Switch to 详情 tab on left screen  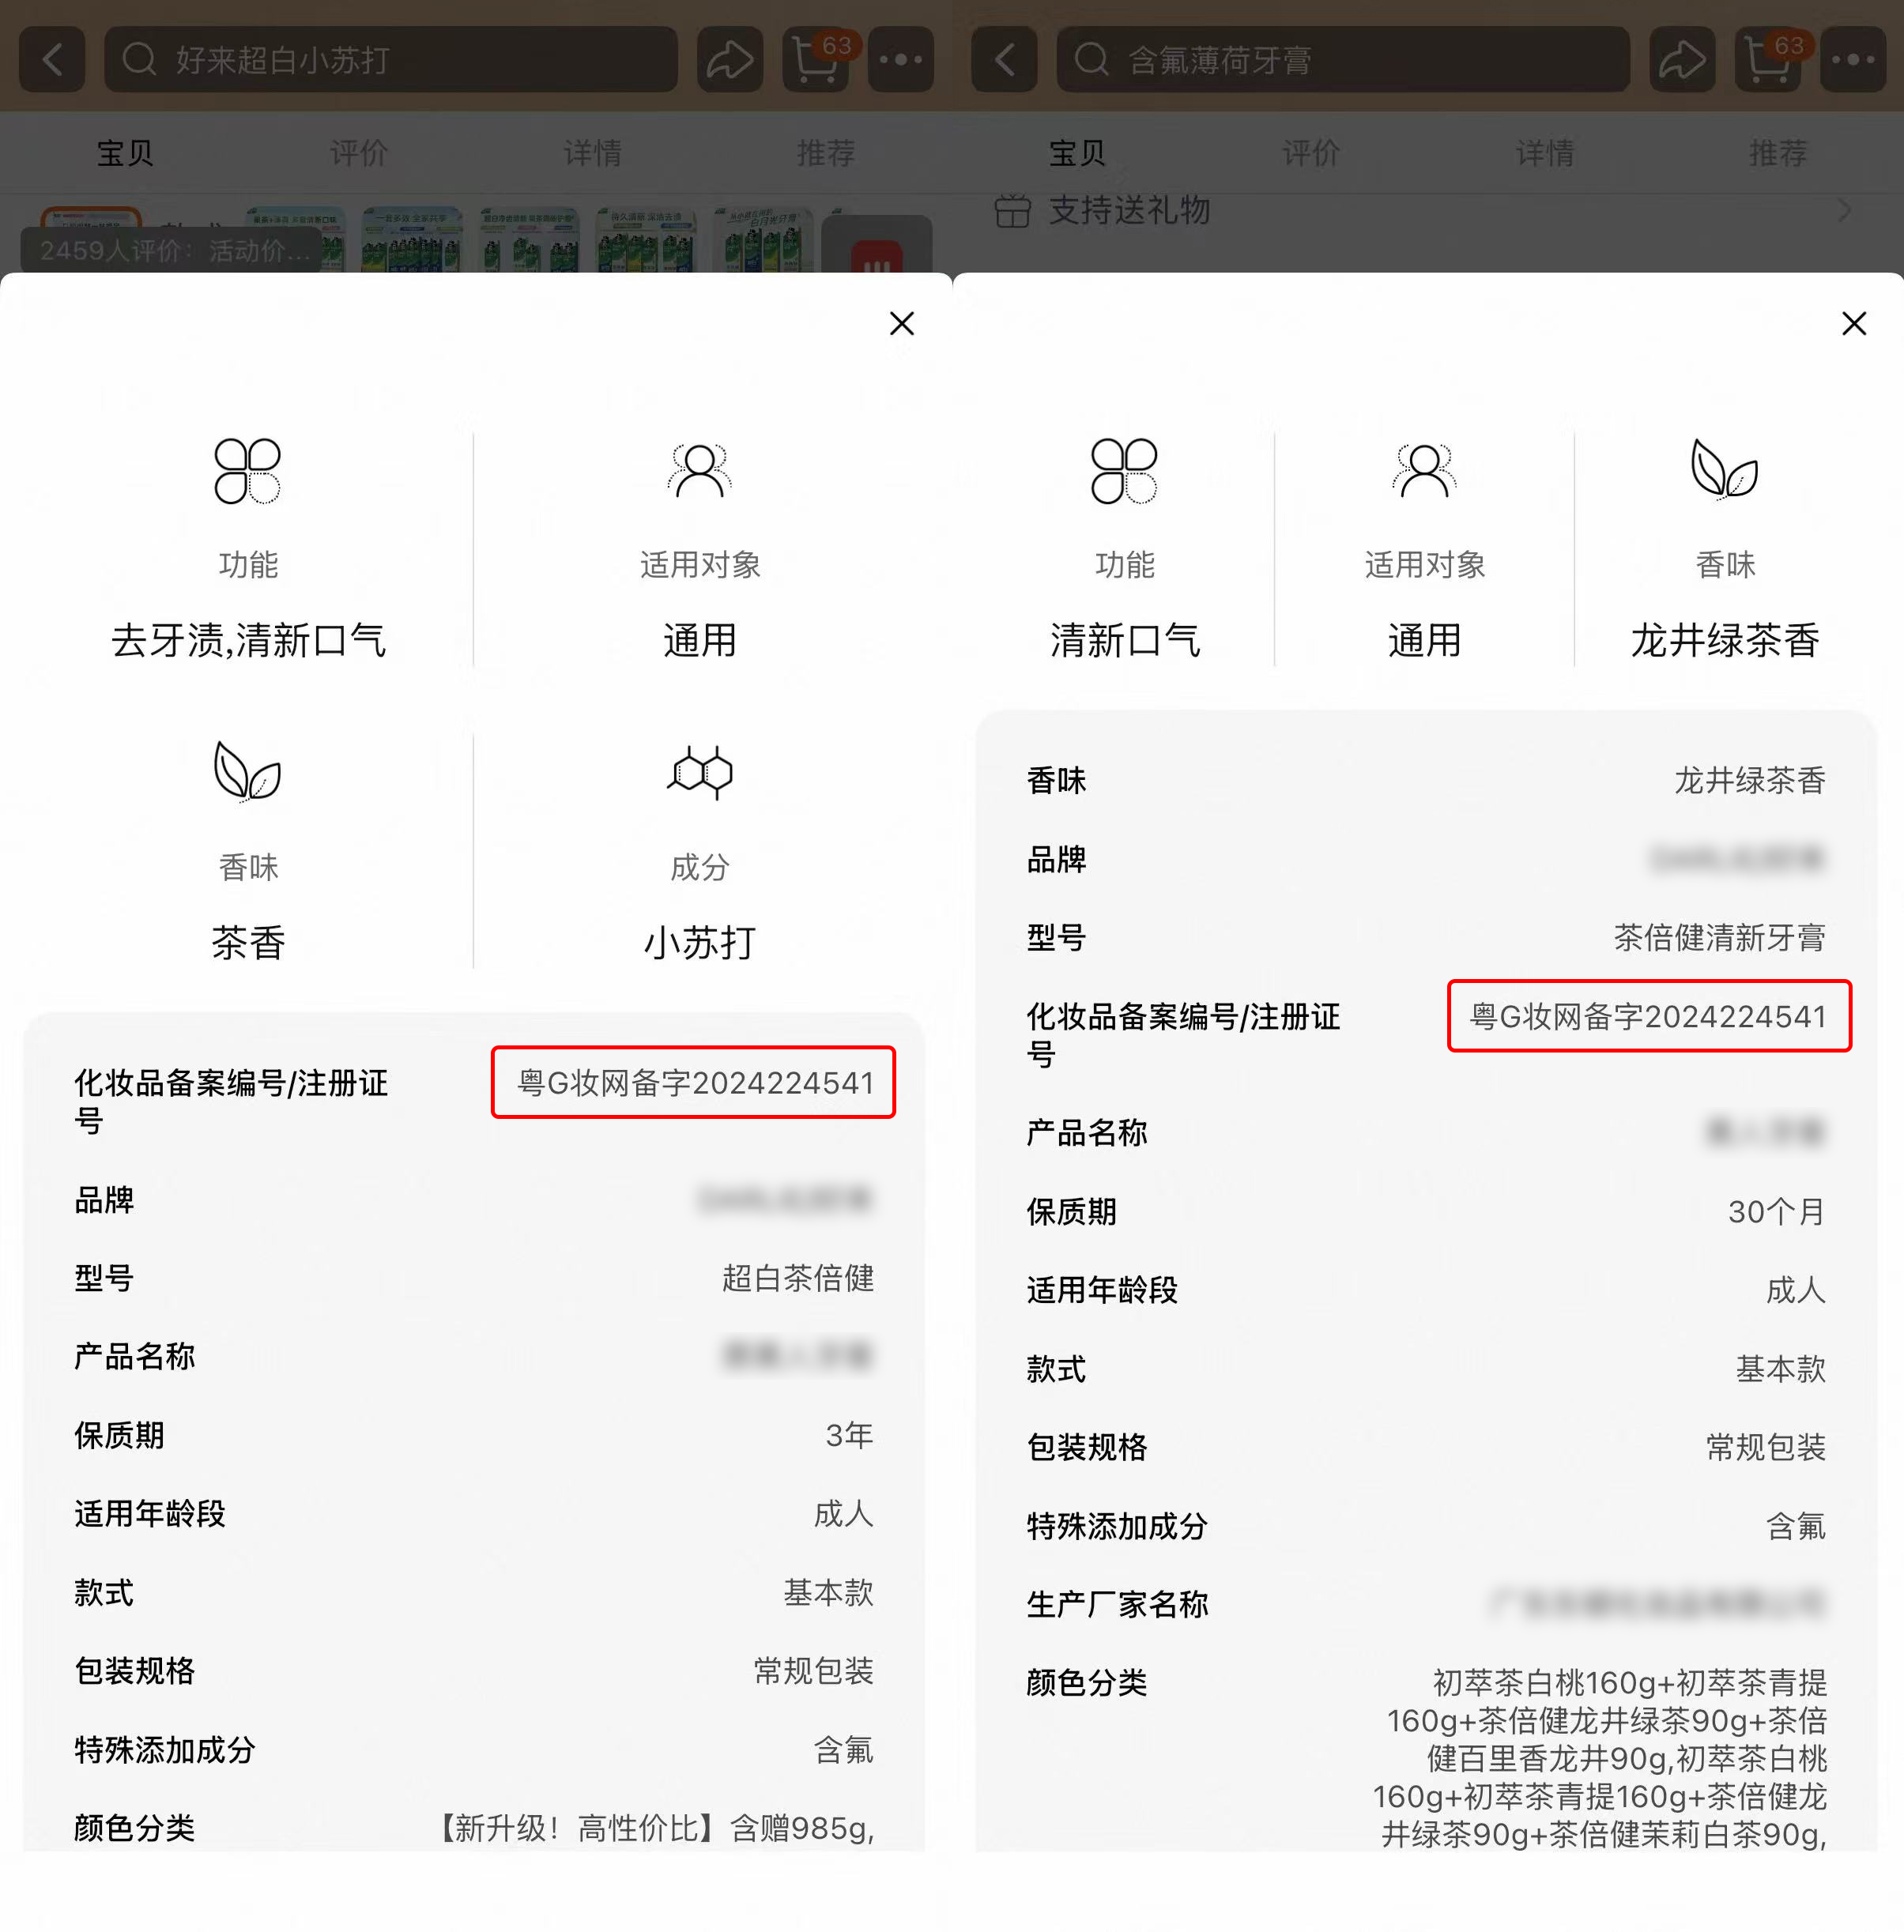click(x=592, y=153)
